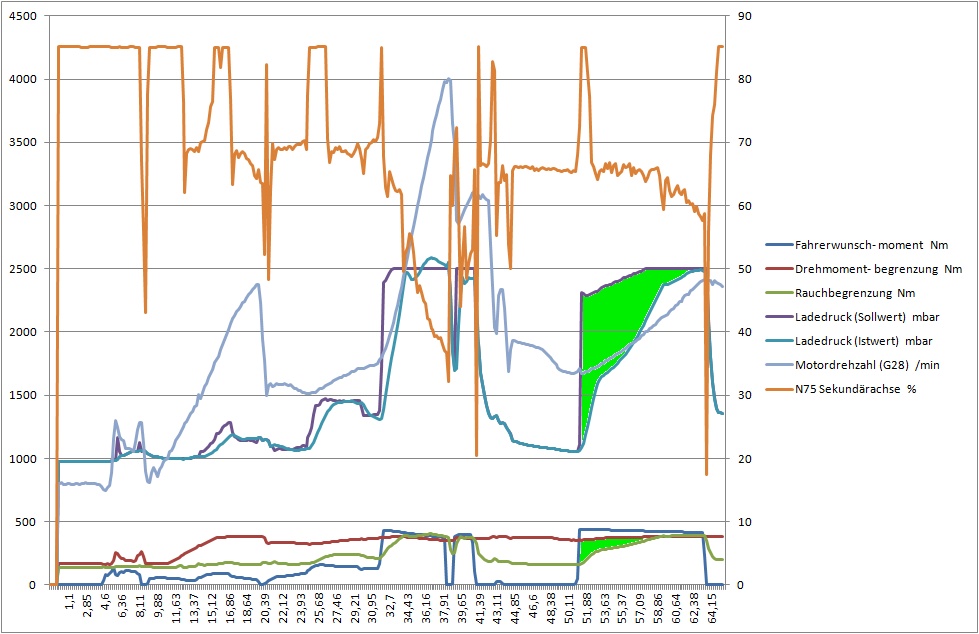Image resolution: width=979 pixels, height=634 pixels.
Task: Click the left axis label 2000
Action: (x=22, y=332)
